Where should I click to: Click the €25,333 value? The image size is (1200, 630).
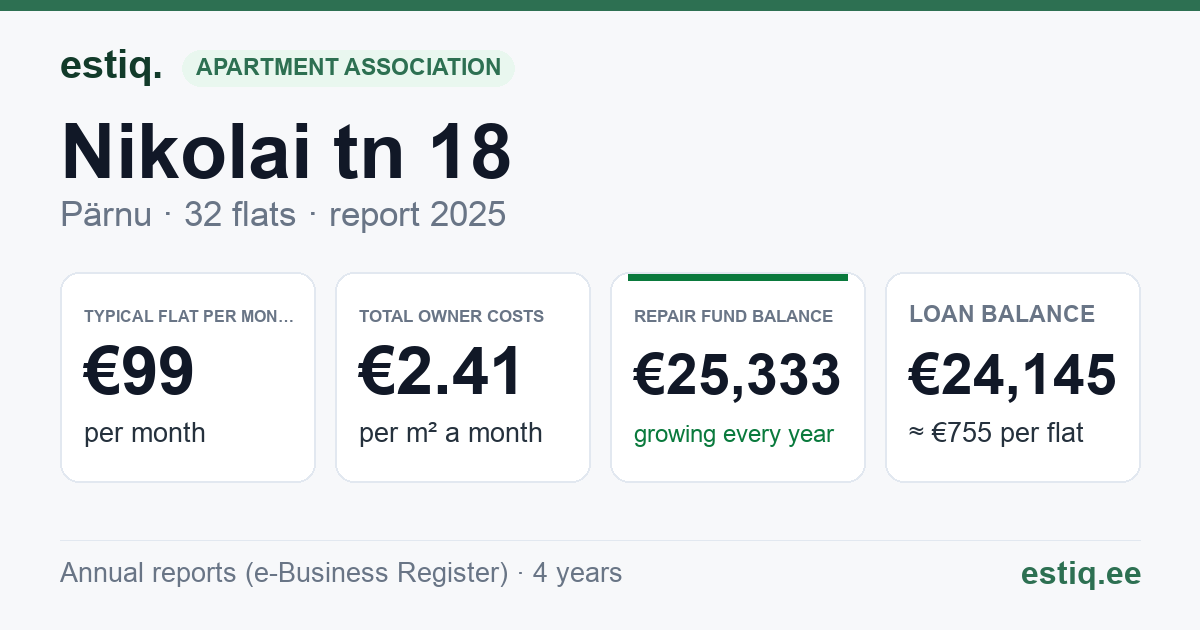click(738, 375)
